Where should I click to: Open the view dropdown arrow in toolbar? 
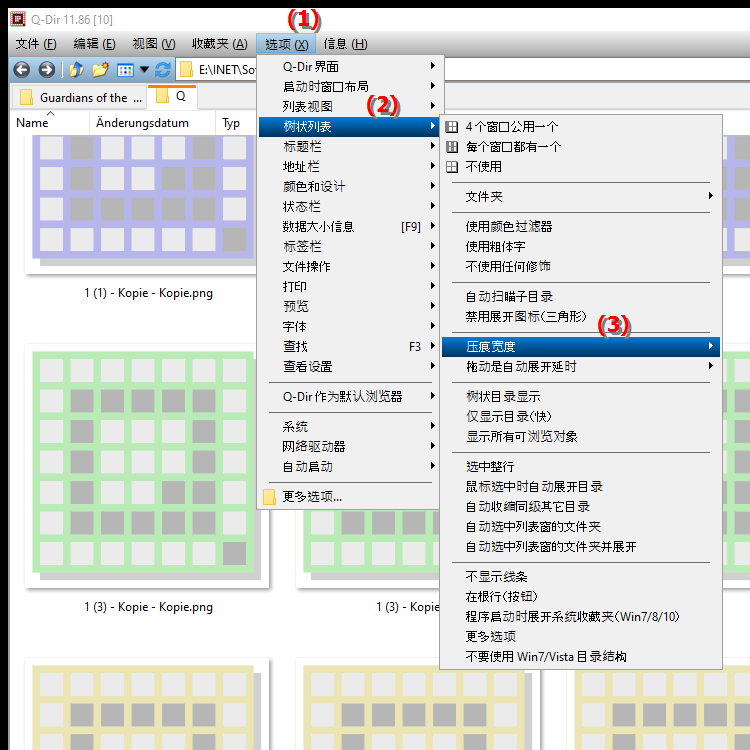click(145, 70)
